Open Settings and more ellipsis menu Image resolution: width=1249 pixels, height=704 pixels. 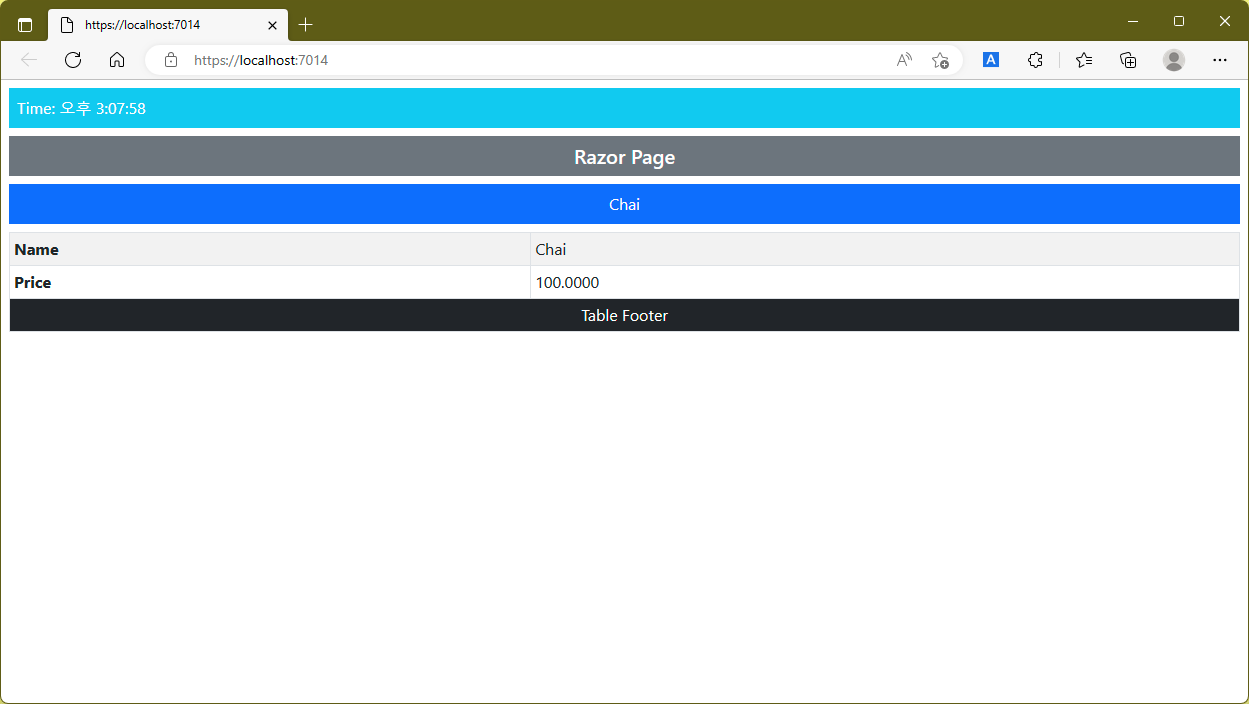coord(1220,60)
